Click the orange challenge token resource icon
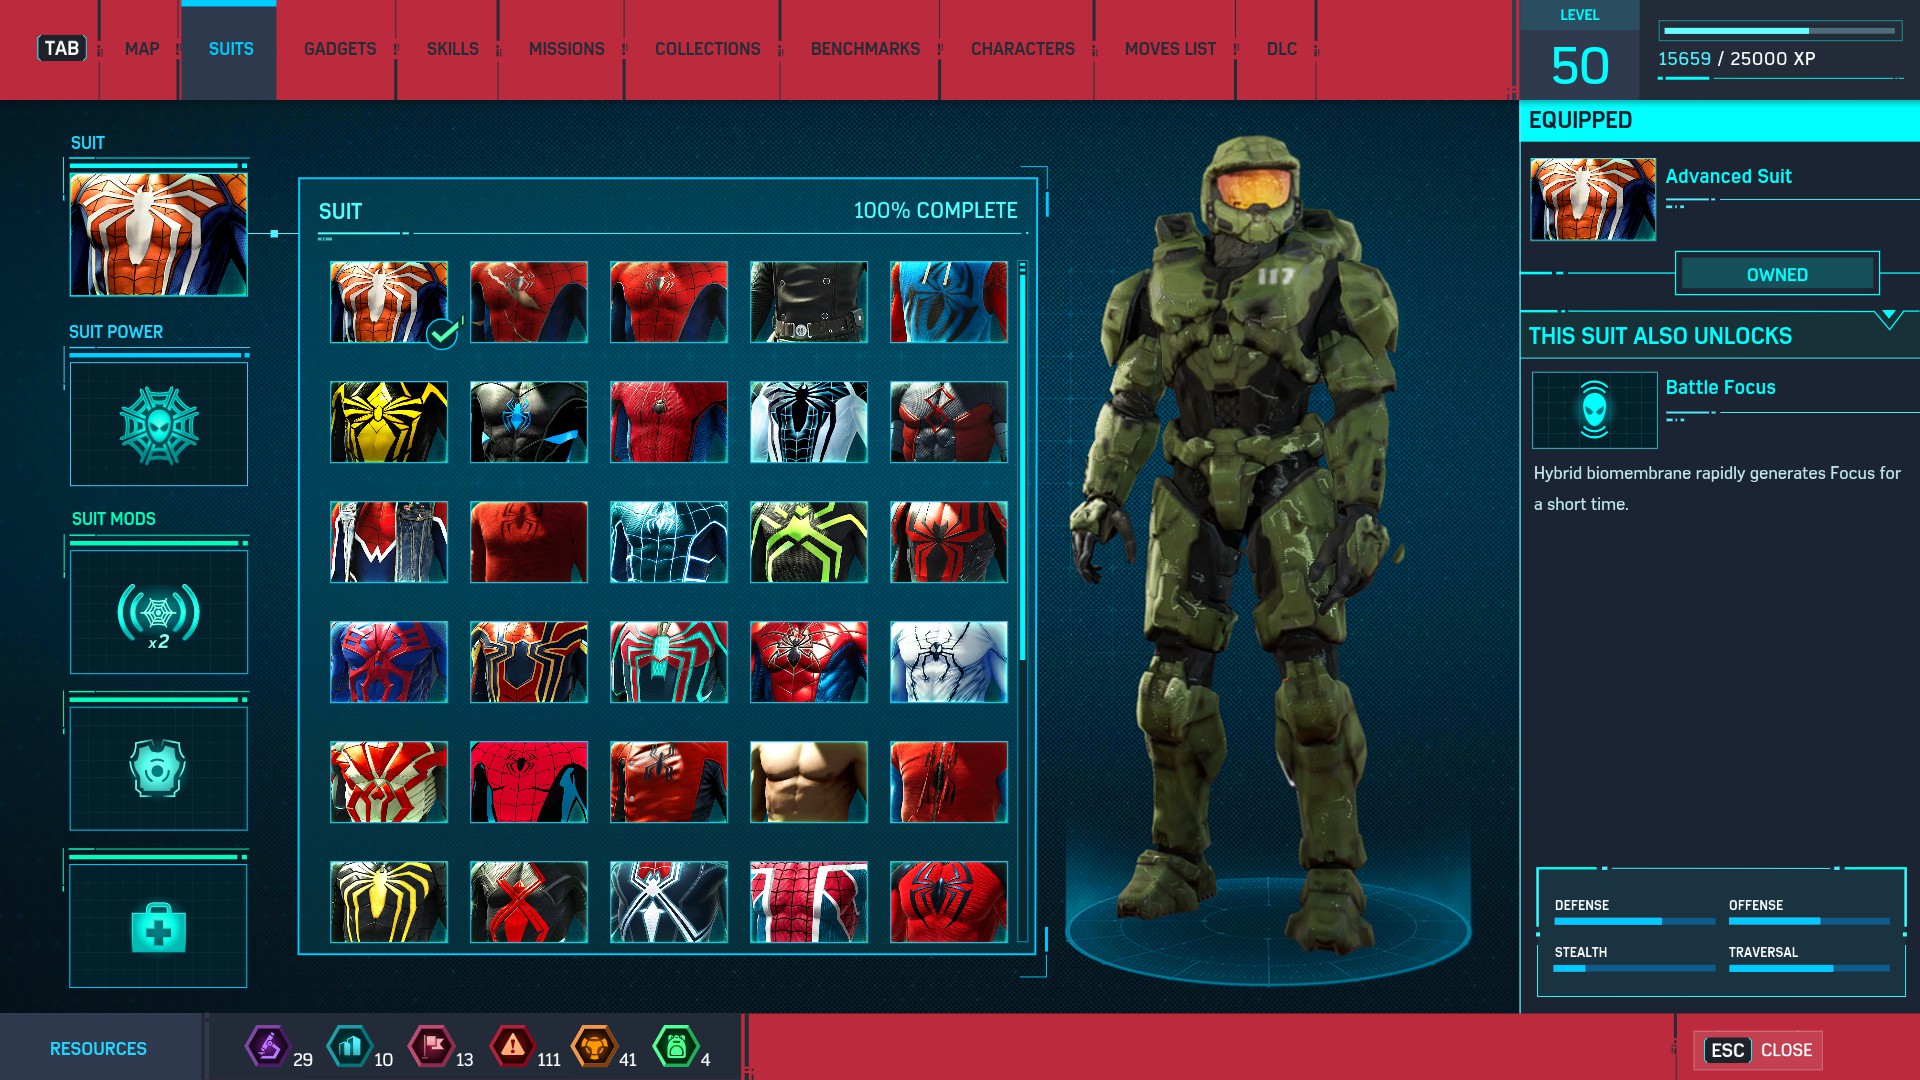The height and width of the screenshot is (1080, 1920). 594,1047
